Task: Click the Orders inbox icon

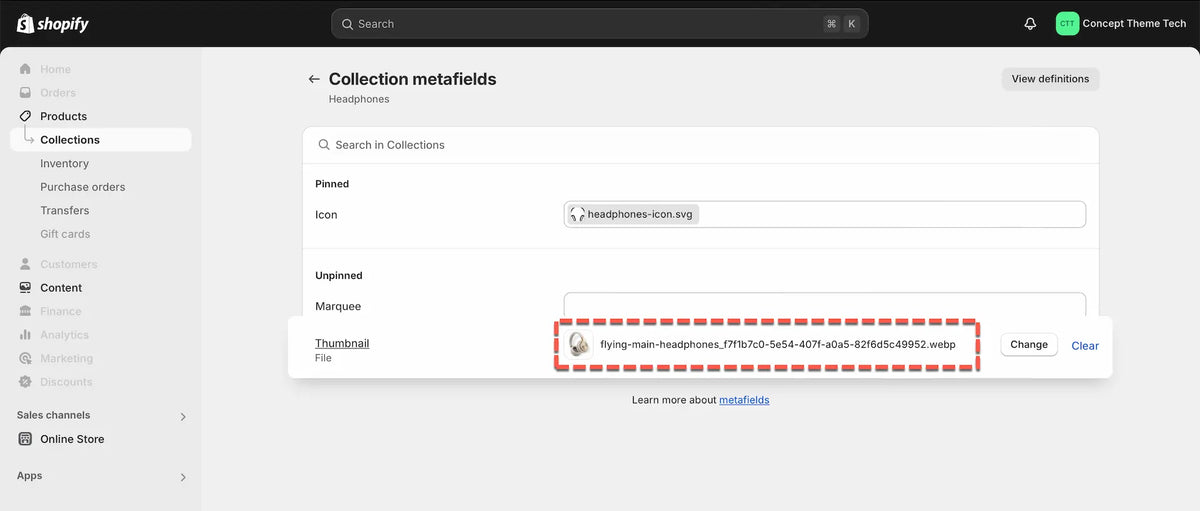Action: (25, 93)
